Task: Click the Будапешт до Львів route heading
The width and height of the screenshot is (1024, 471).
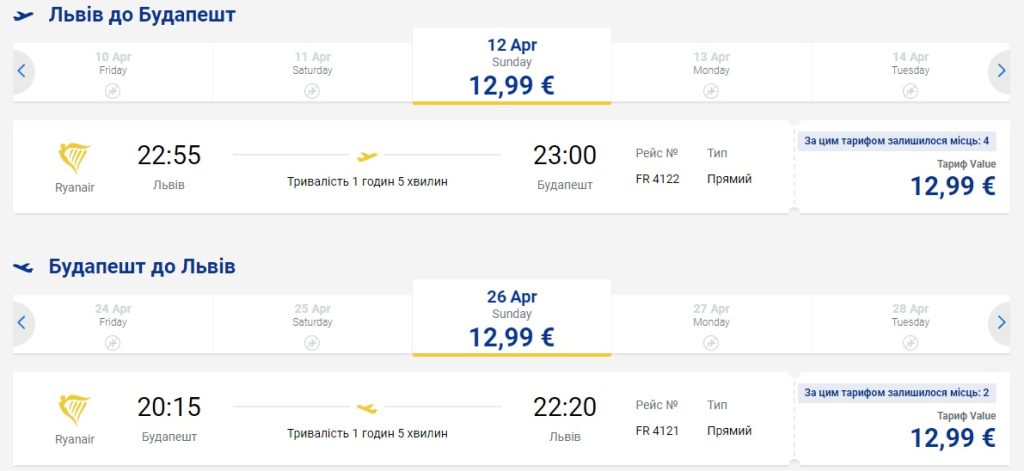Action: pos(142,267)
